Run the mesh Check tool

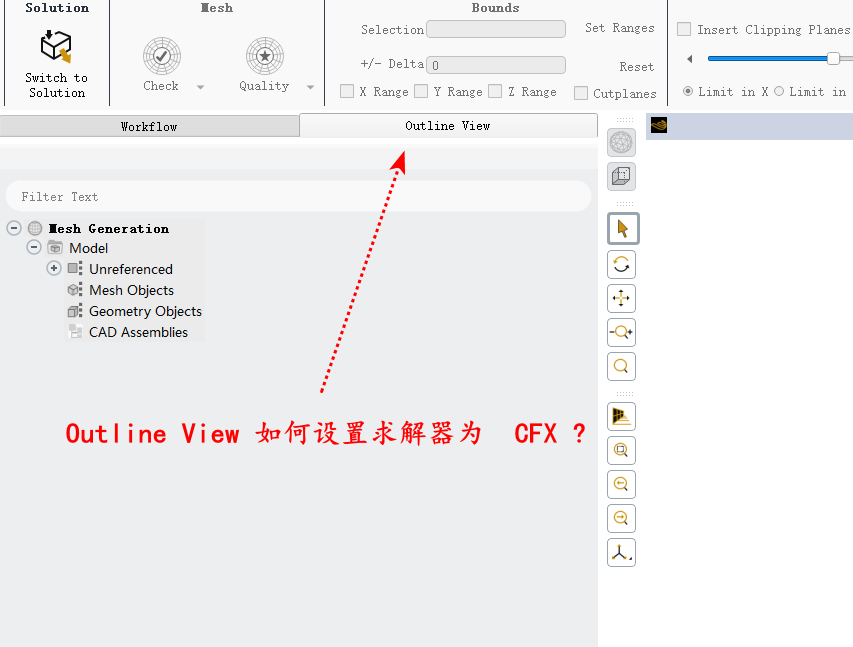tap(162, 56)
